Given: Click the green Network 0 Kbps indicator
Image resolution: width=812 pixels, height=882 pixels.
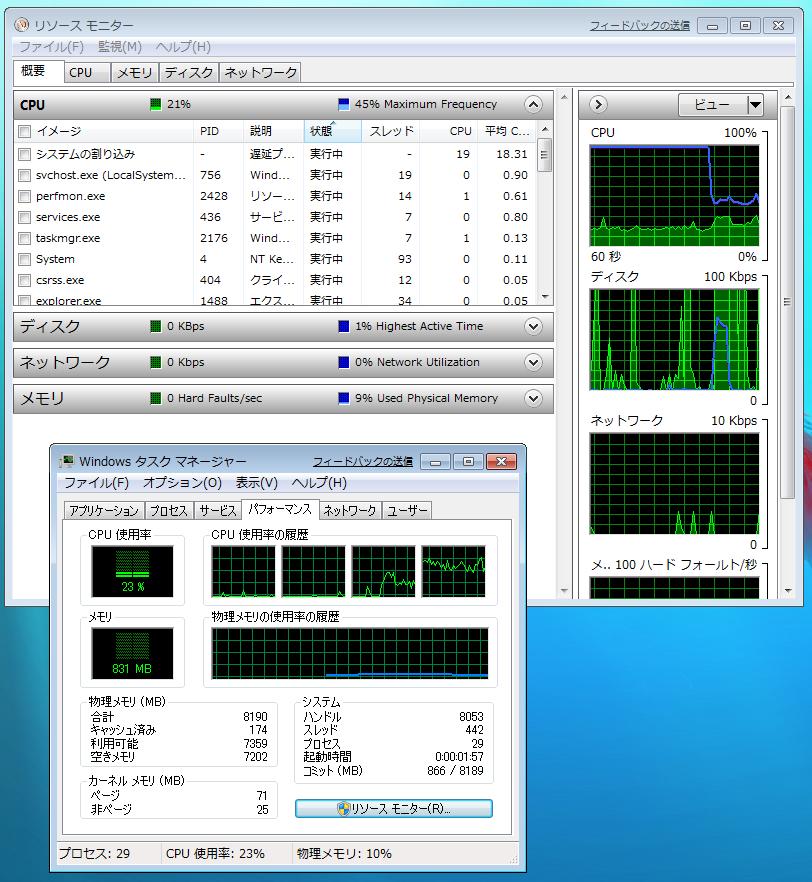Looking at the screenshot, I should click(156, 362).
